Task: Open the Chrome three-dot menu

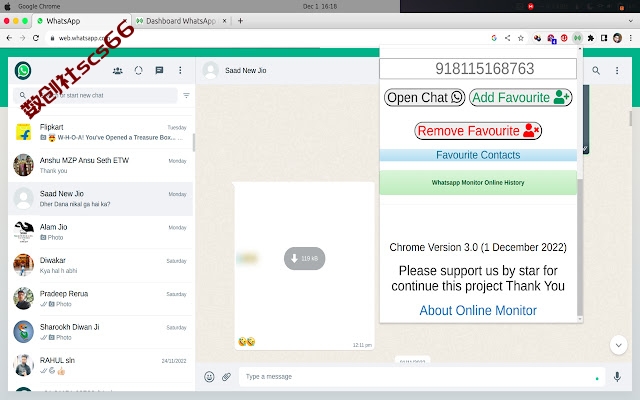Action: (631, 38)
